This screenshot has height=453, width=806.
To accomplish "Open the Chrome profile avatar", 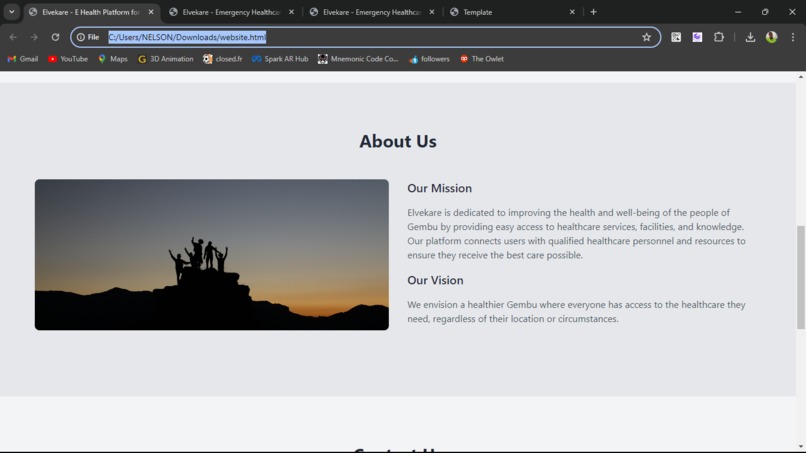I will pyautogui.click(x=771, y=37).
